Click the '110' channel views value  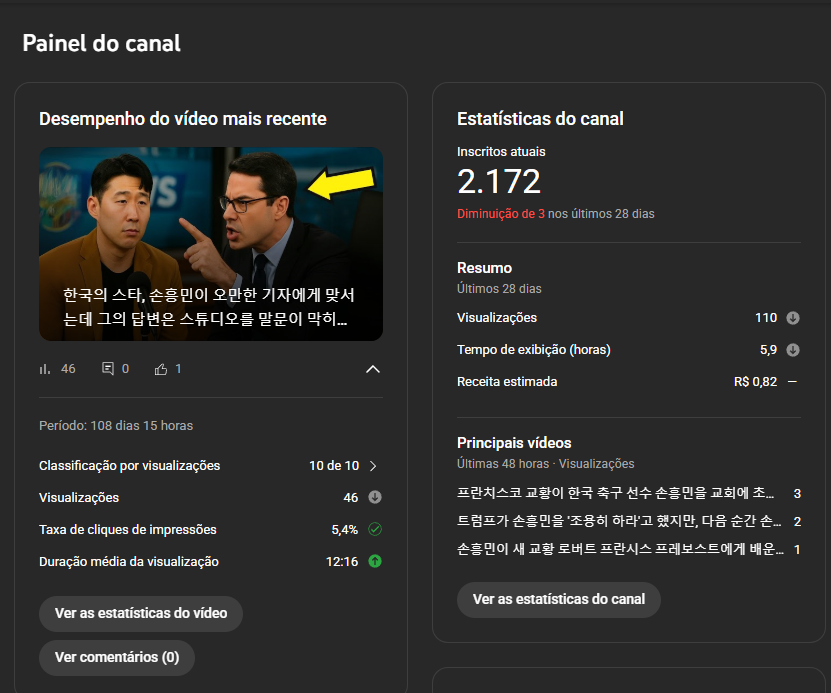pyautogui.click(x=766, y=318)
